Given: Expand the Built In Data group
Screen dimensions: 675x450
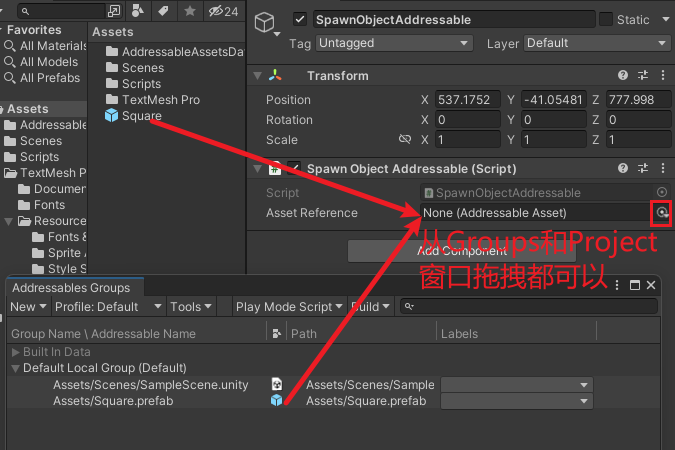Looking at the screenshot, I should [15, 353].
